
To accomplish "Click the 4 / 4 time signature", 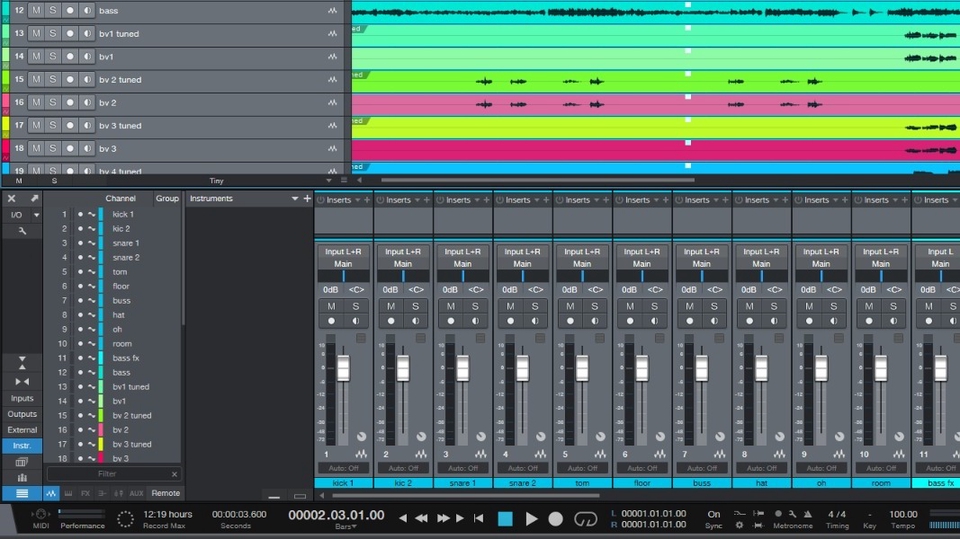I will click(837, 514).
